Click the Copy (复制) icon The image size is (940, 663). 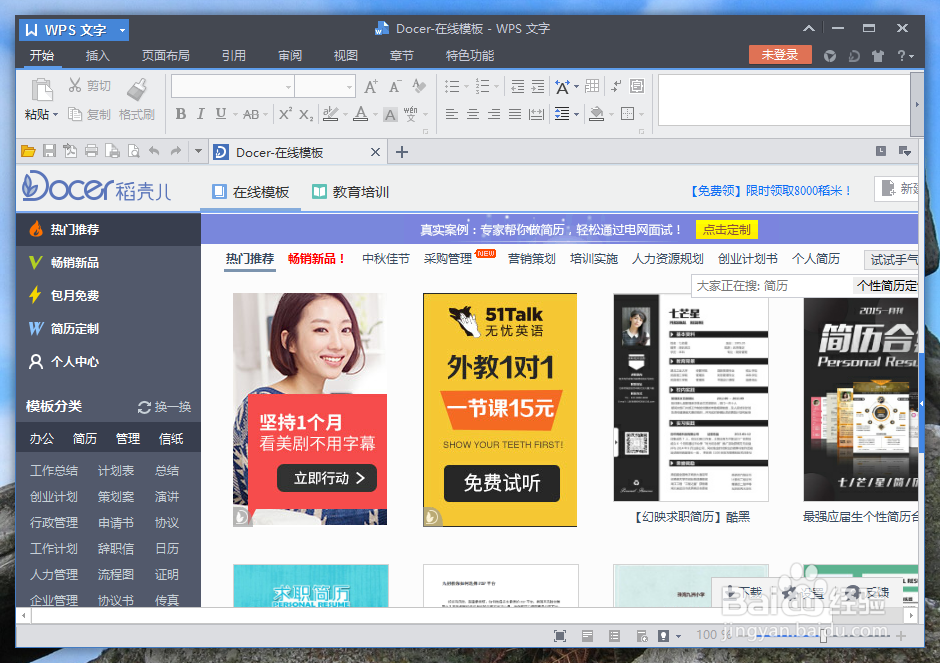click(x=75, y=114)
